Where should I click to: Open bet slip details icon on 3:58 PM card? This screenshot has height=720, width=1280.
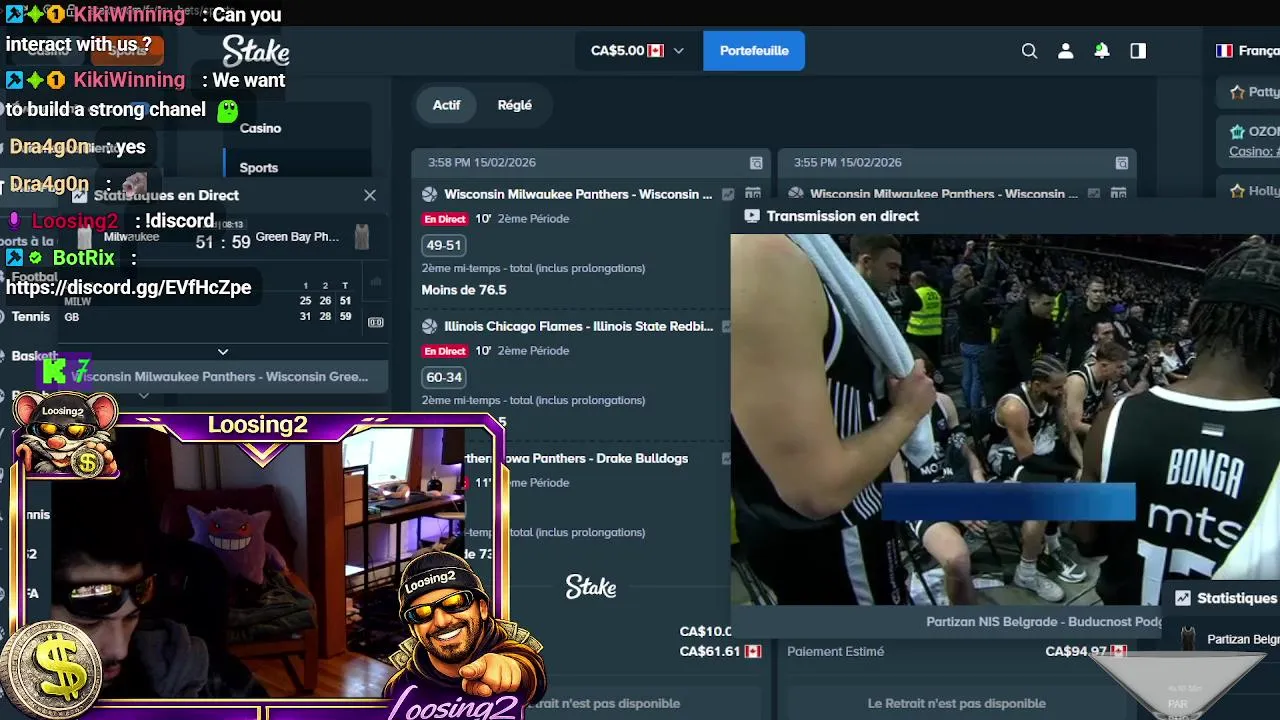756,163
